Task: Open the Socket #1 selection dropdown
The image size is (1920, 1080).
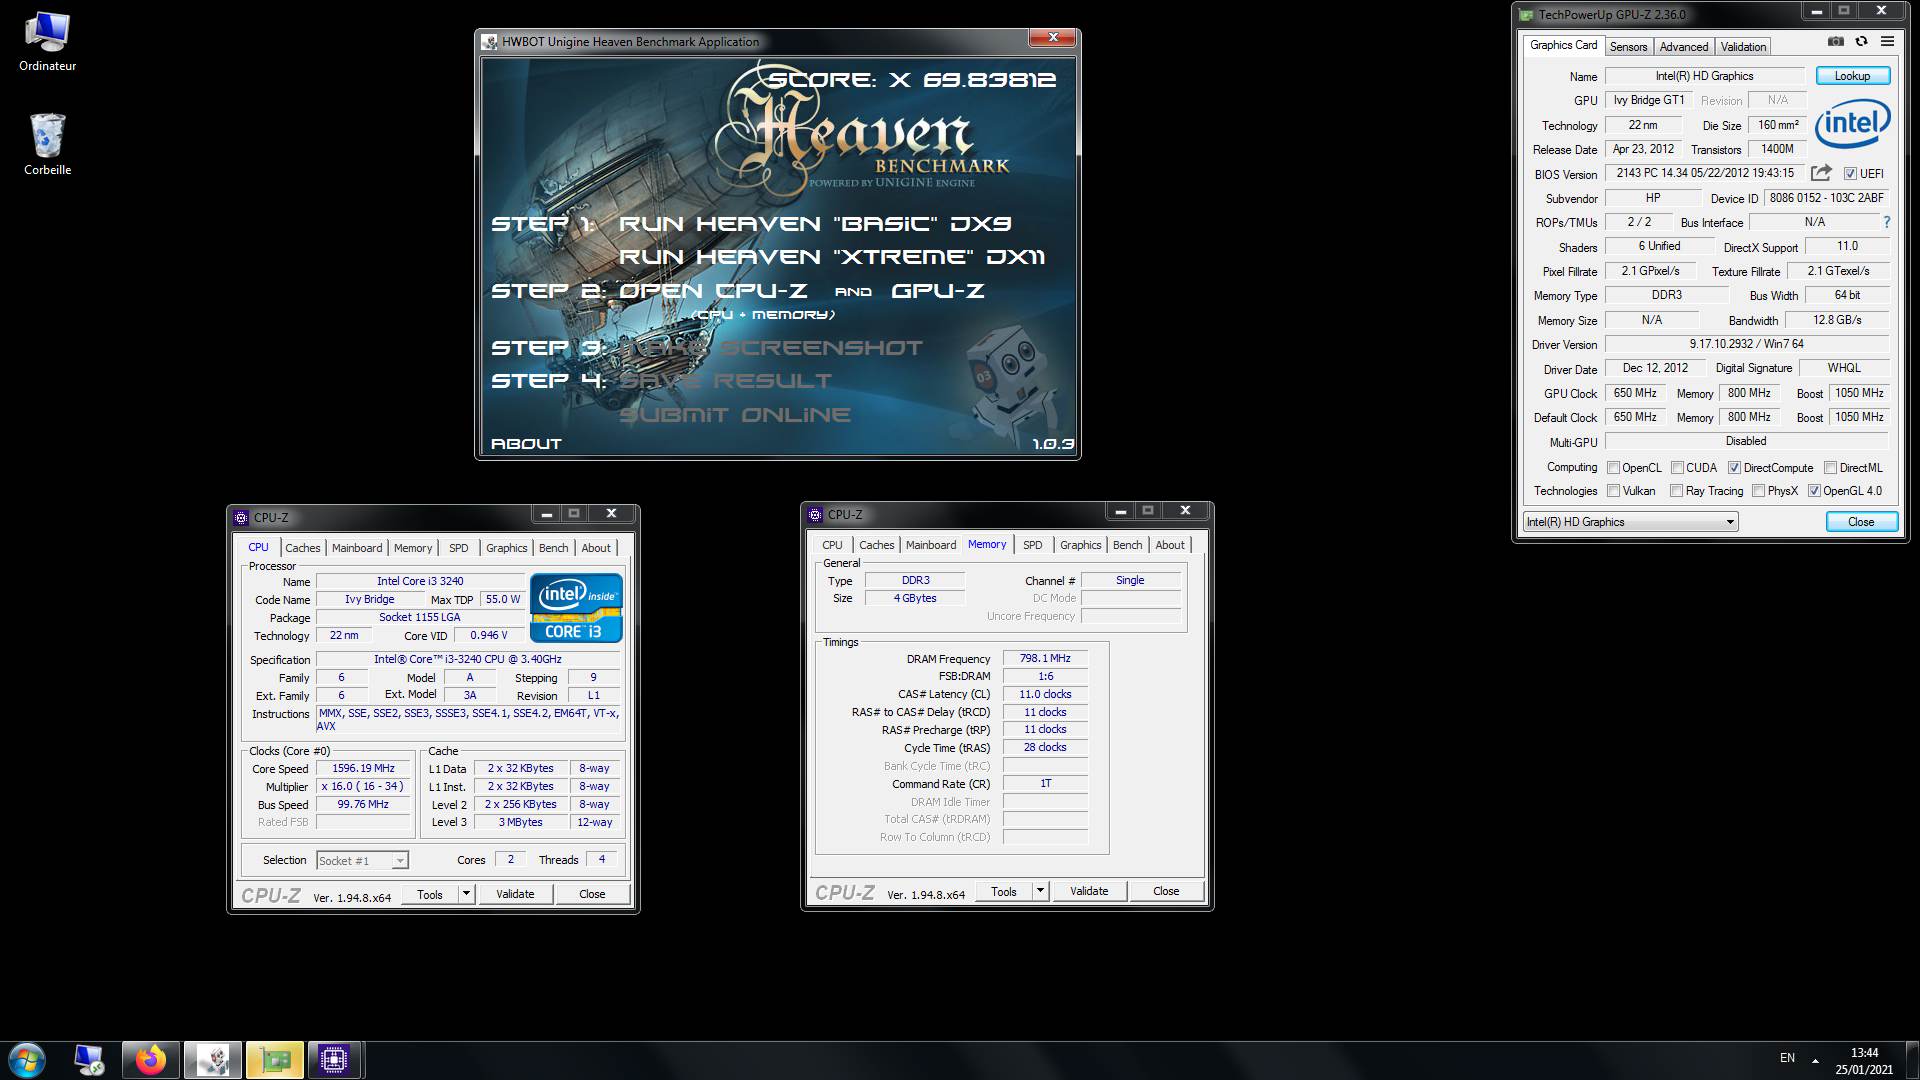Action: (362, 860)
